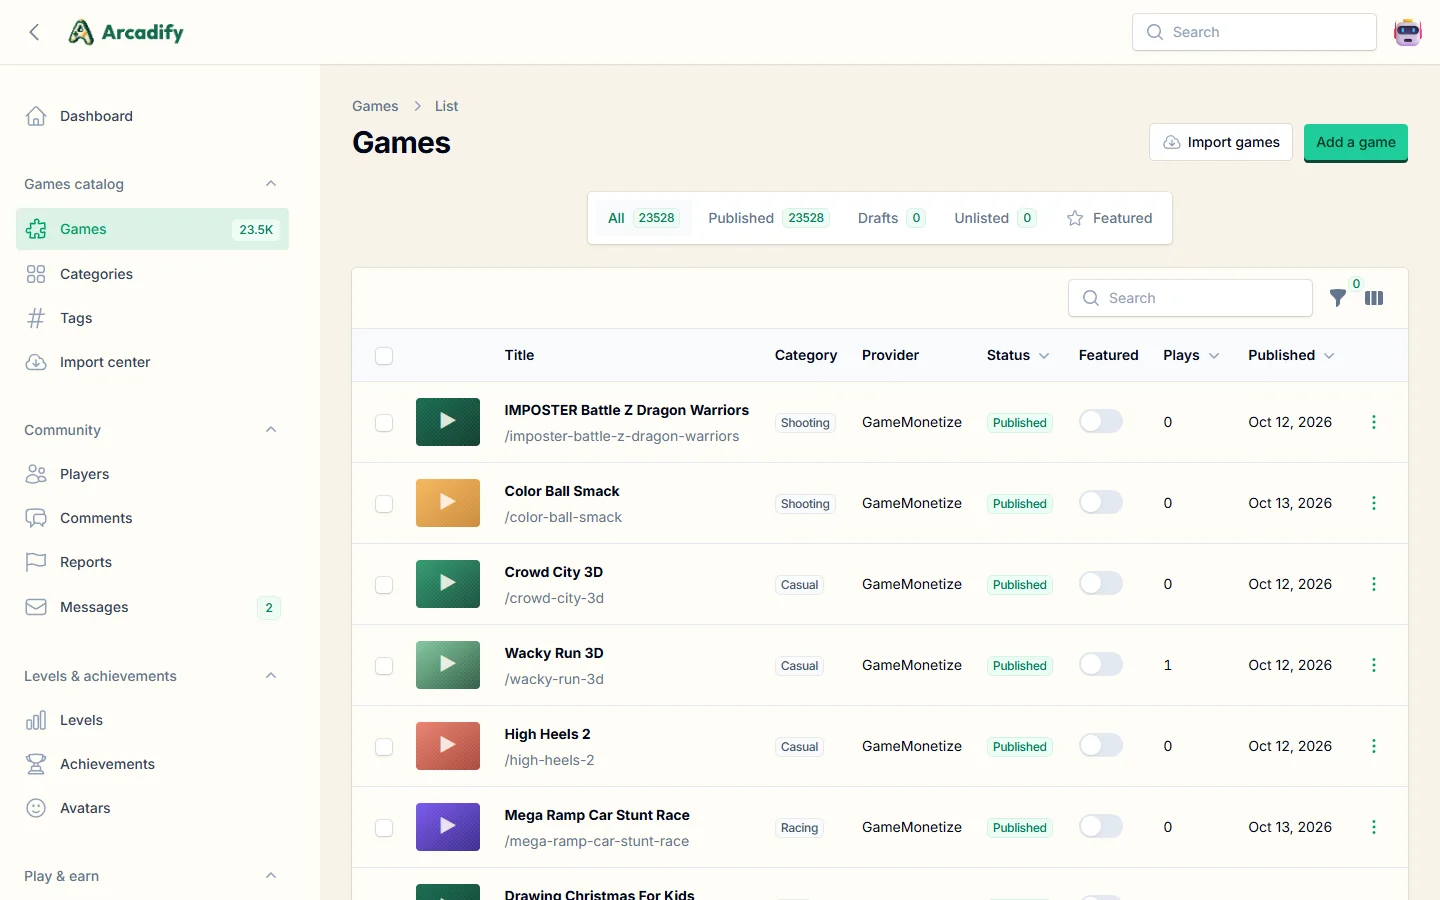Select all games with header checkbox

coord(384,356)
